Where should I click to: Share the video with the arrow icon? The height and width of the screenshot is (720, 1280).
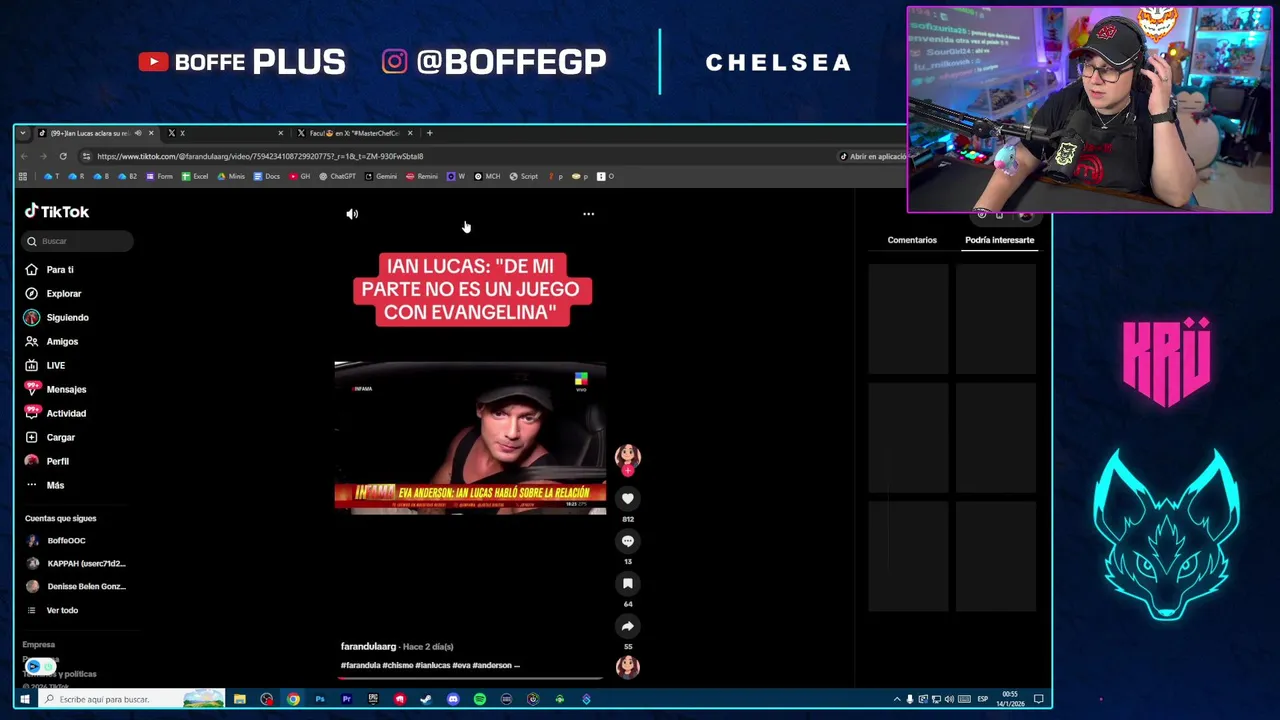click(628, 626)
